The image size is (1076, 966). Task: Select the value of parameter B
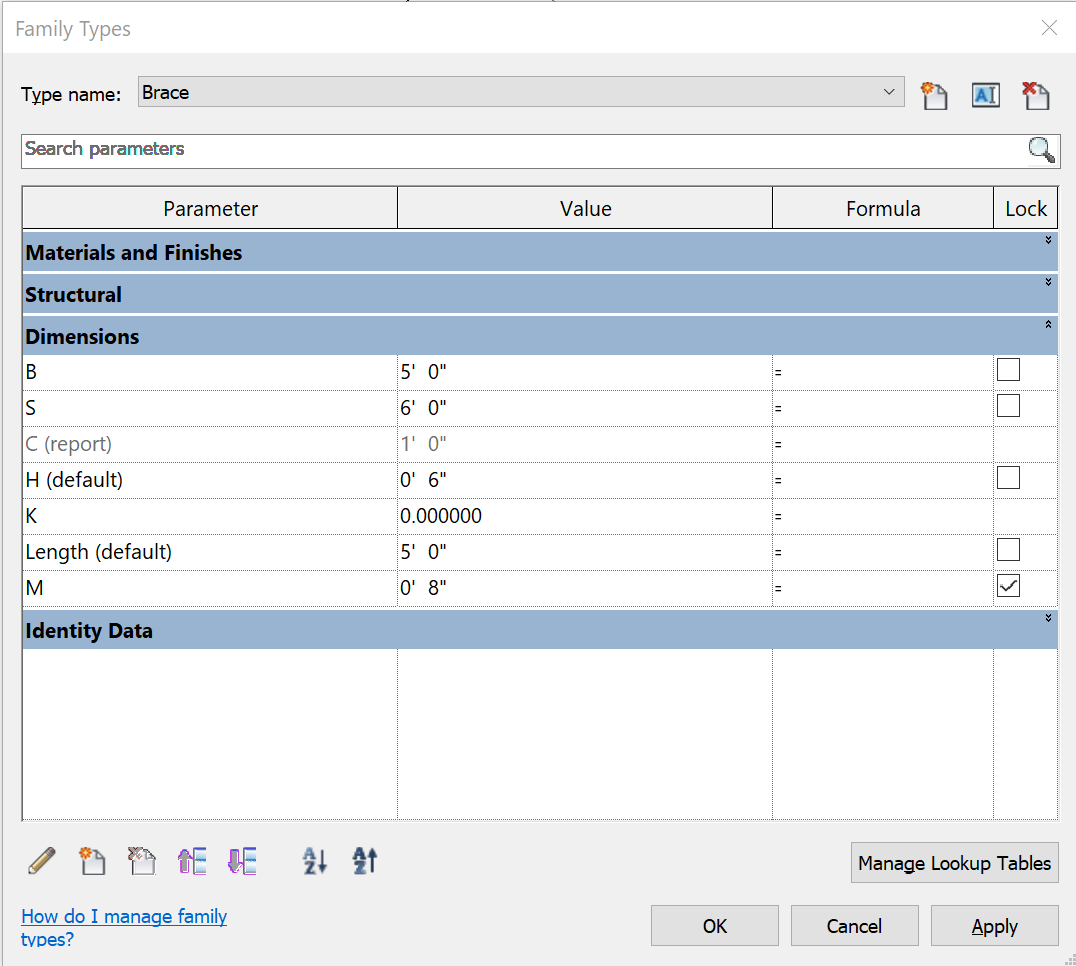585,373
